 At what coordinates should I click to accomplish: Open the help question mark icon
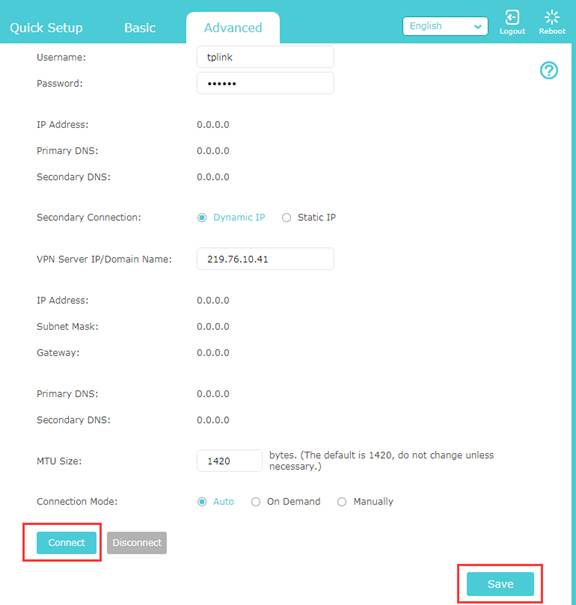[x=549, y=71]
